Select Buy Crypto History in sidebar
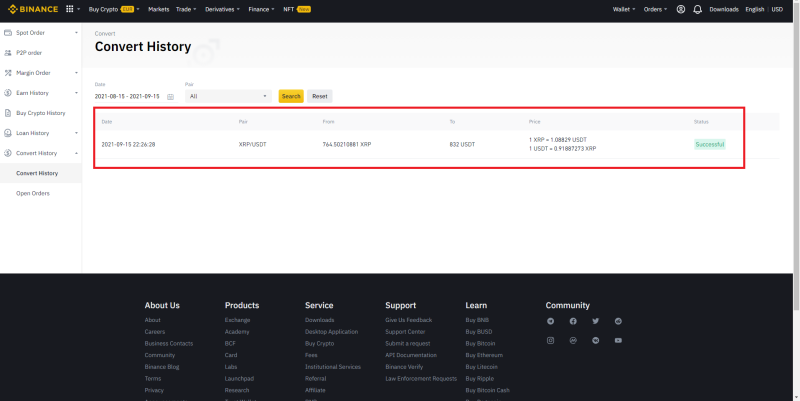The image size is (800, 401). [41, 113]
